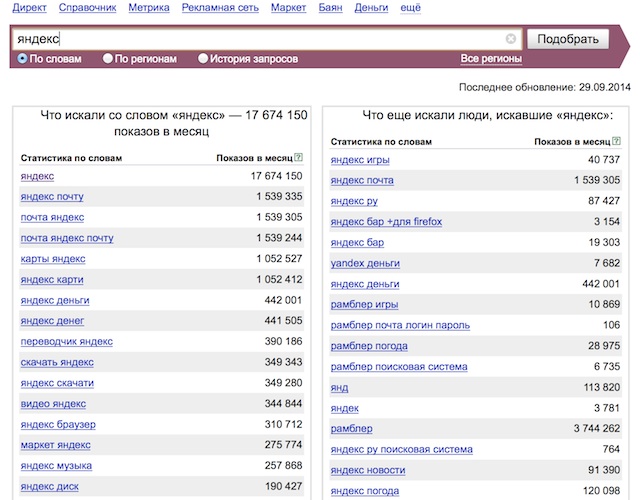Screen dimensions: 640x500
Task: Open the 'яндекс бар' keyword link
Action: [357, 243]
